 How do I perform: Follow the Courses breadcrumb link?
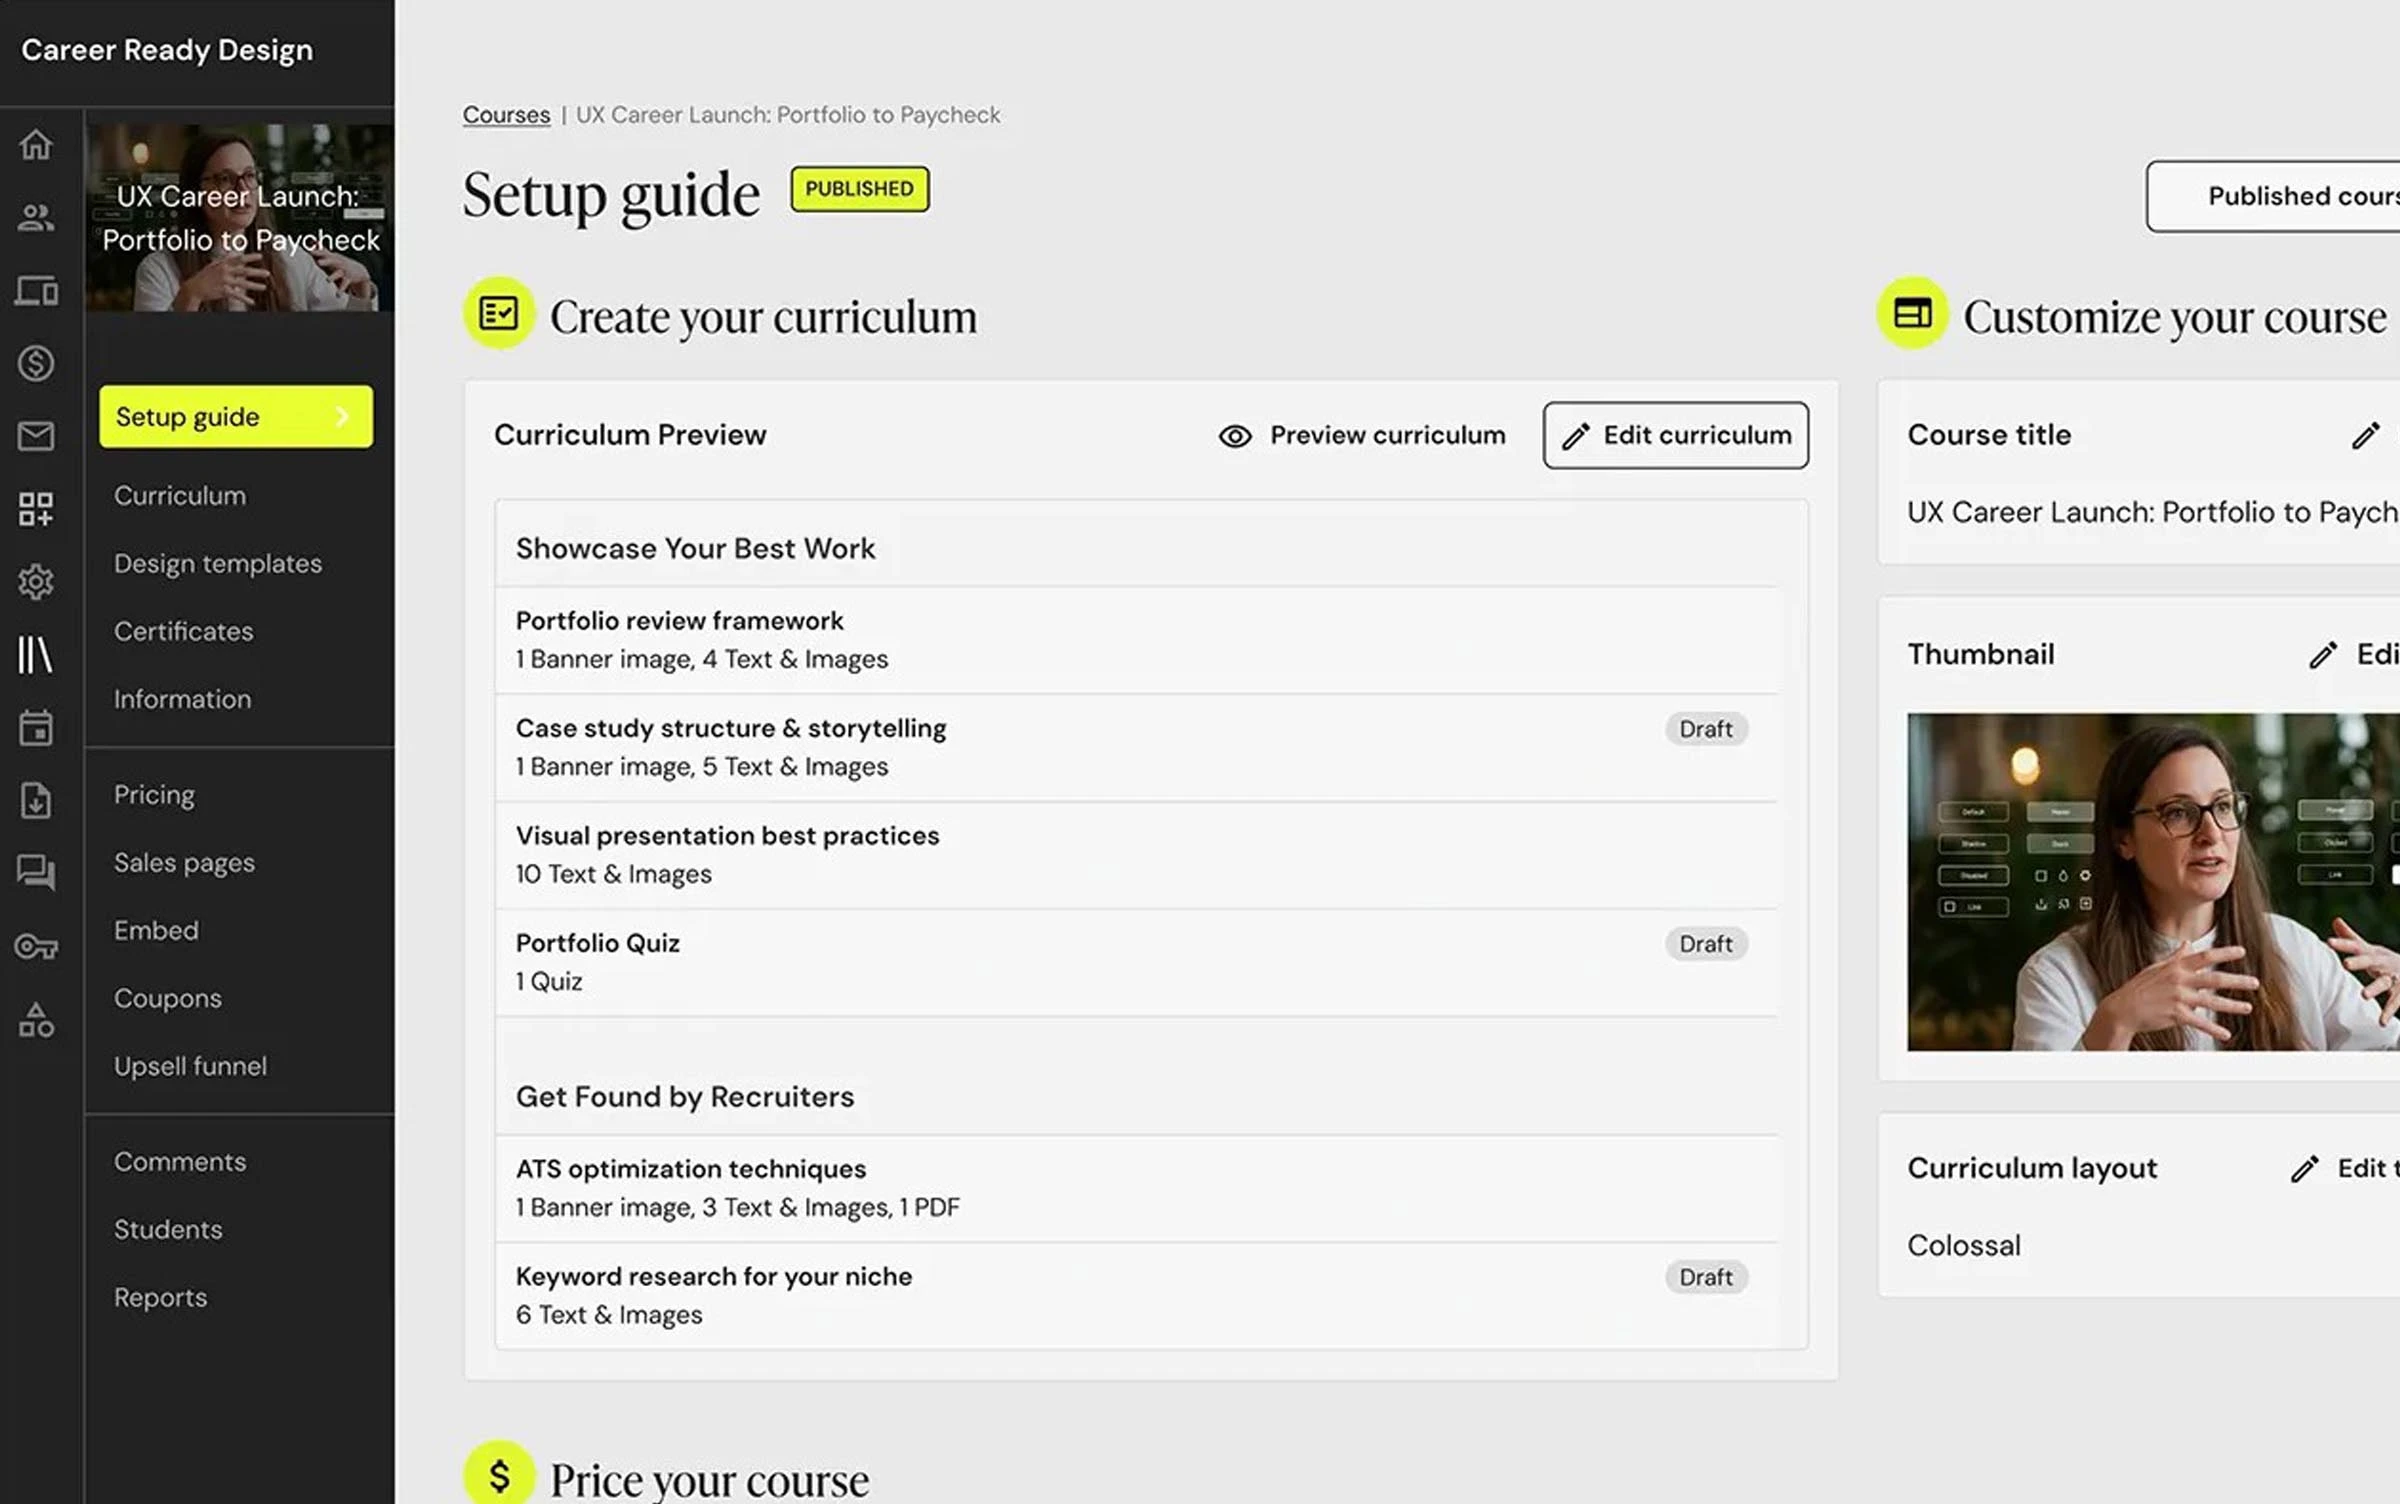[506, 115]
